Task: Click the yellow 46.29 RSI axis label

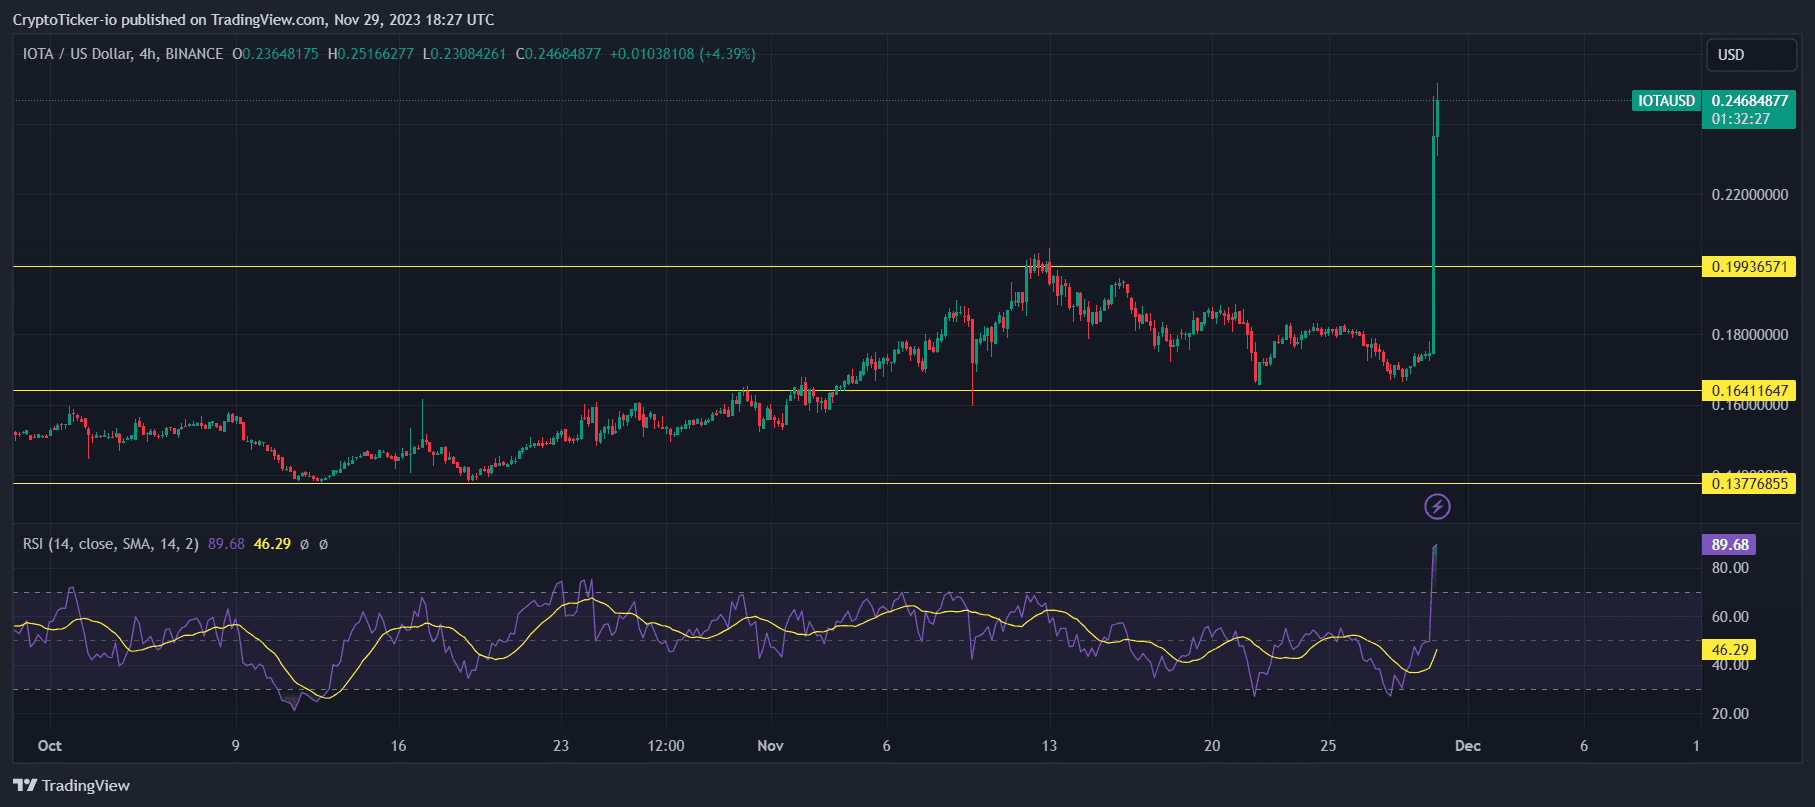Action: click(1729, 650)
